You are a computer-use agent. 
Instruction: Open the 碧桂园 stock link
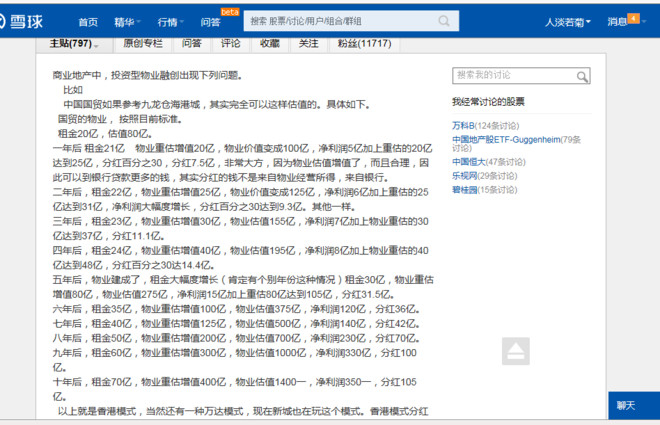[x=465, y=189]
